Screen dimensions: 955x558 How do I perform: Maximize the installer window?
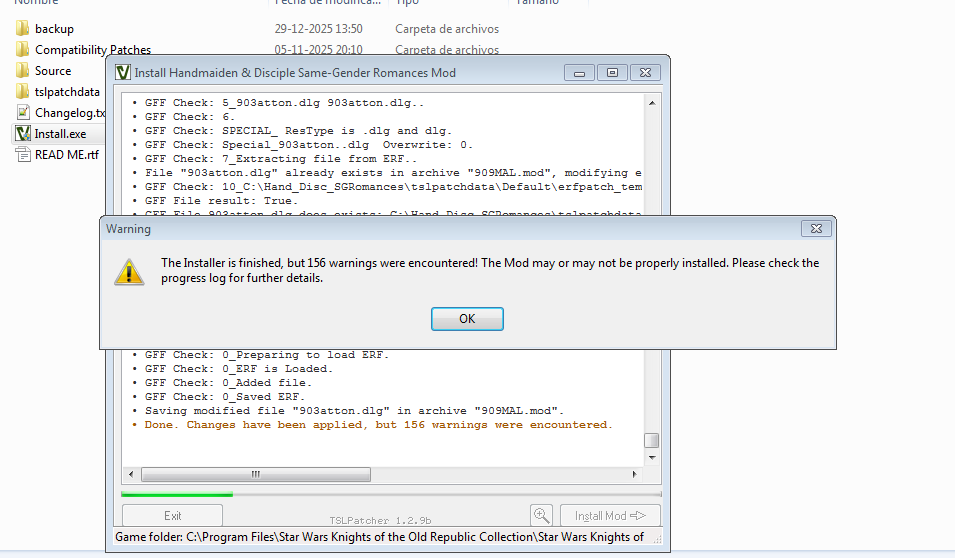pos(612,72)
